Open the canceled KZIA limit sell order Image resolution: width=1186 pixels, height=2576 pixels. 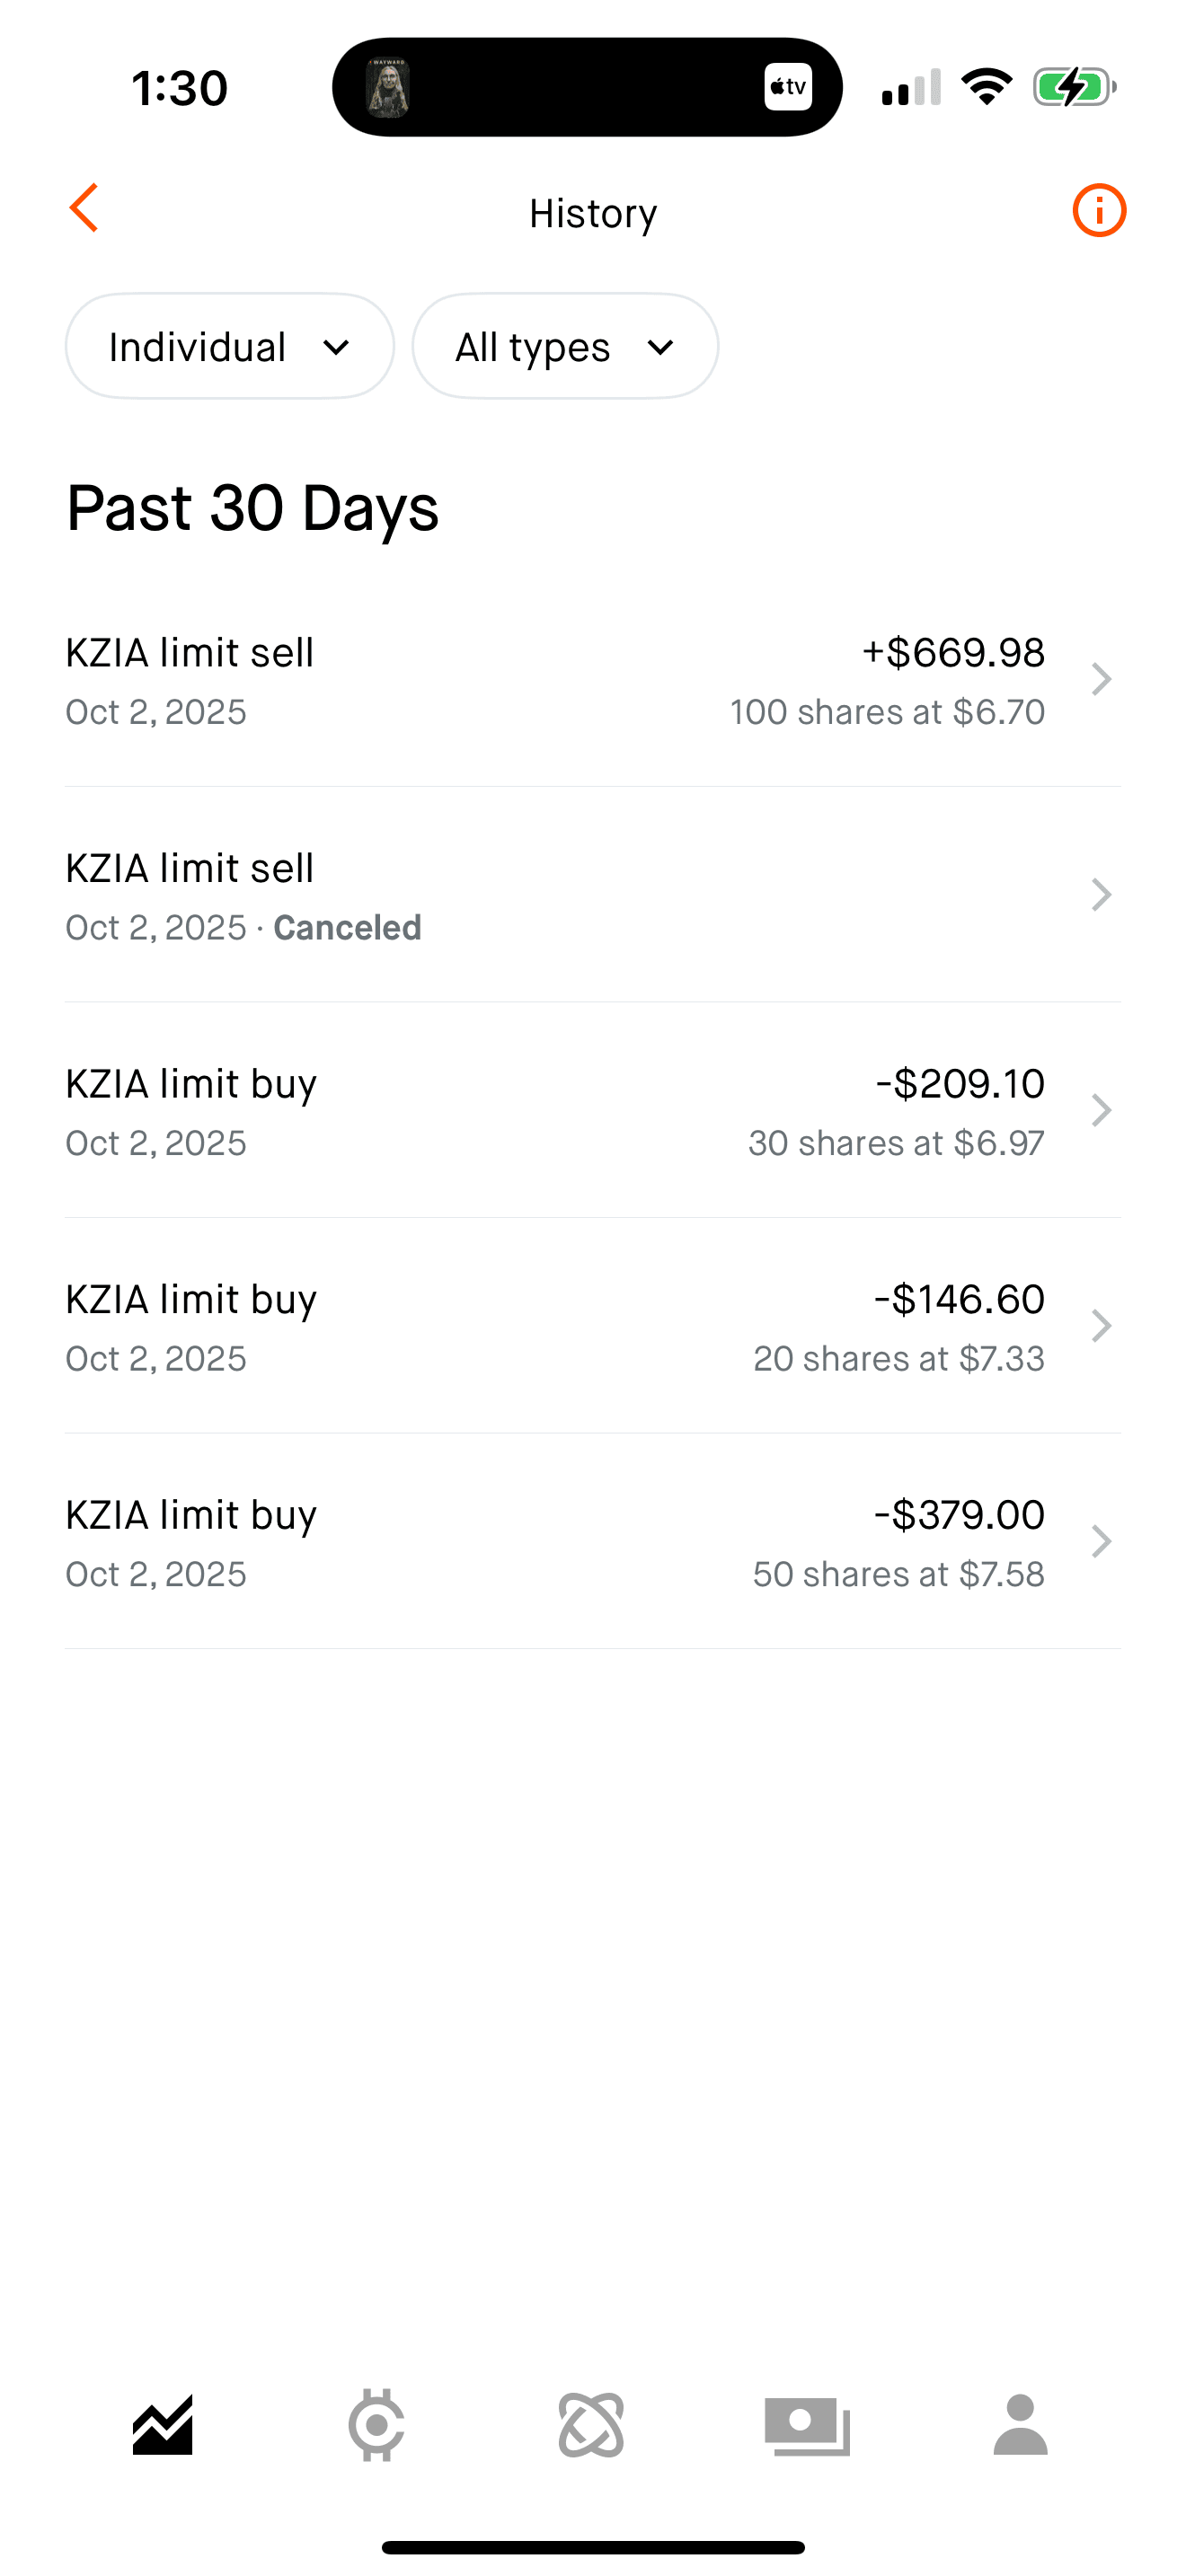pos(592,896)
